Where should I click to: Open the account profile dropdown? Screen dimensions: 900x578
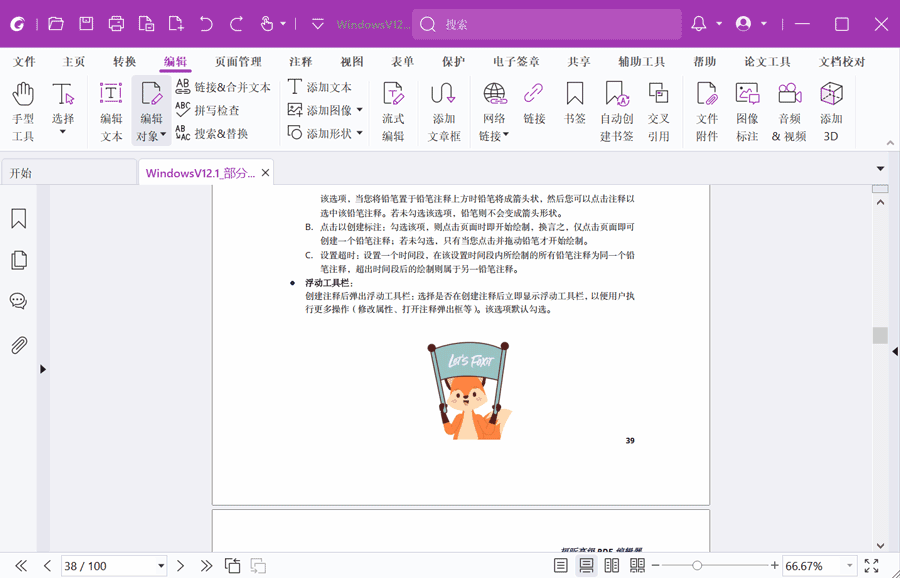(764, 24)
